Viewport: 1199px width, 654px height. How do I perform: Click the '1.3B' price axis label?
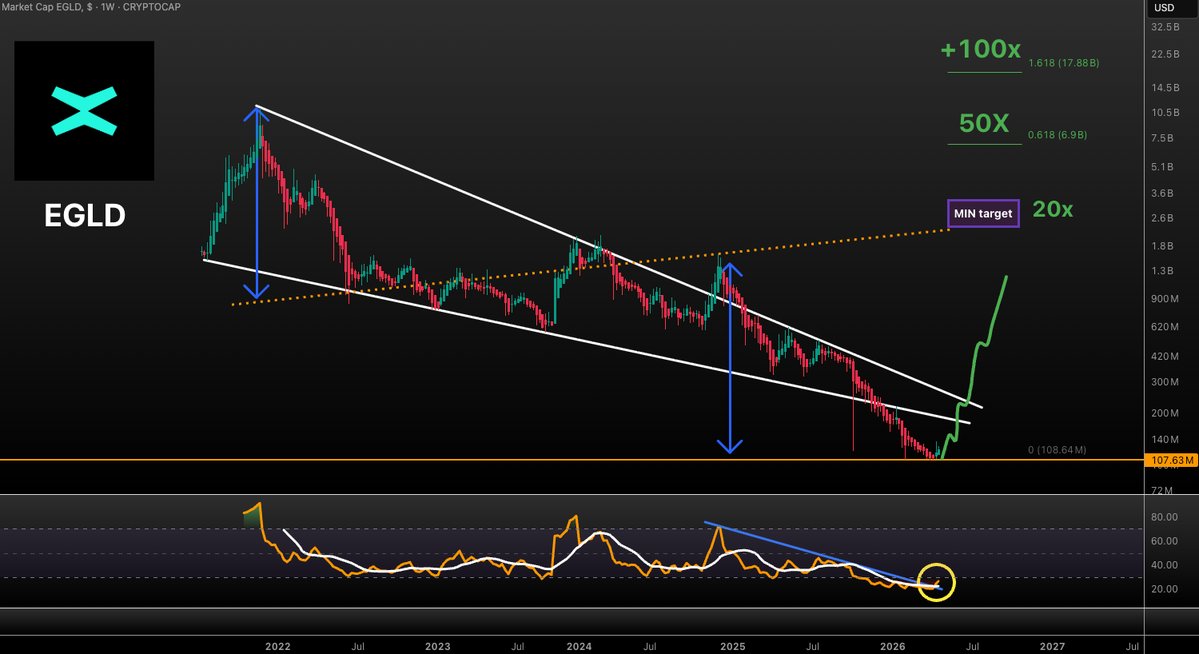1162,271
